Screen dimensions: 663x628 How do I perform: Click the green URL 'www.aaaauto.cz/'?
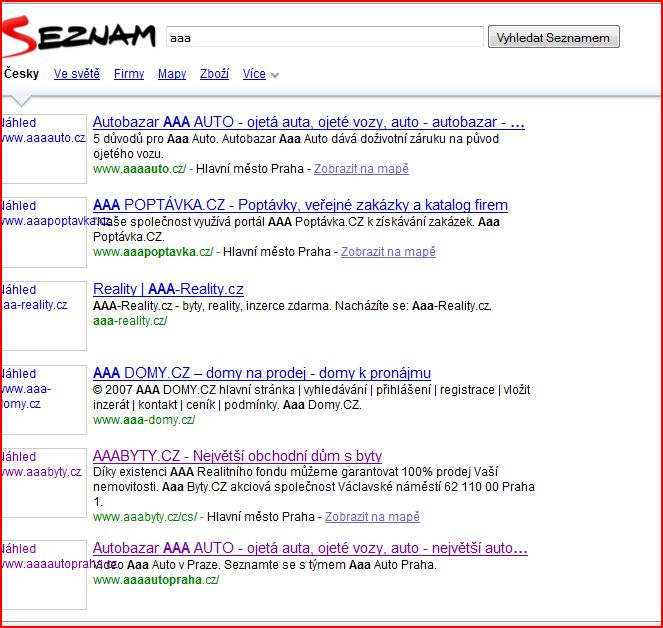pos(140,169)
